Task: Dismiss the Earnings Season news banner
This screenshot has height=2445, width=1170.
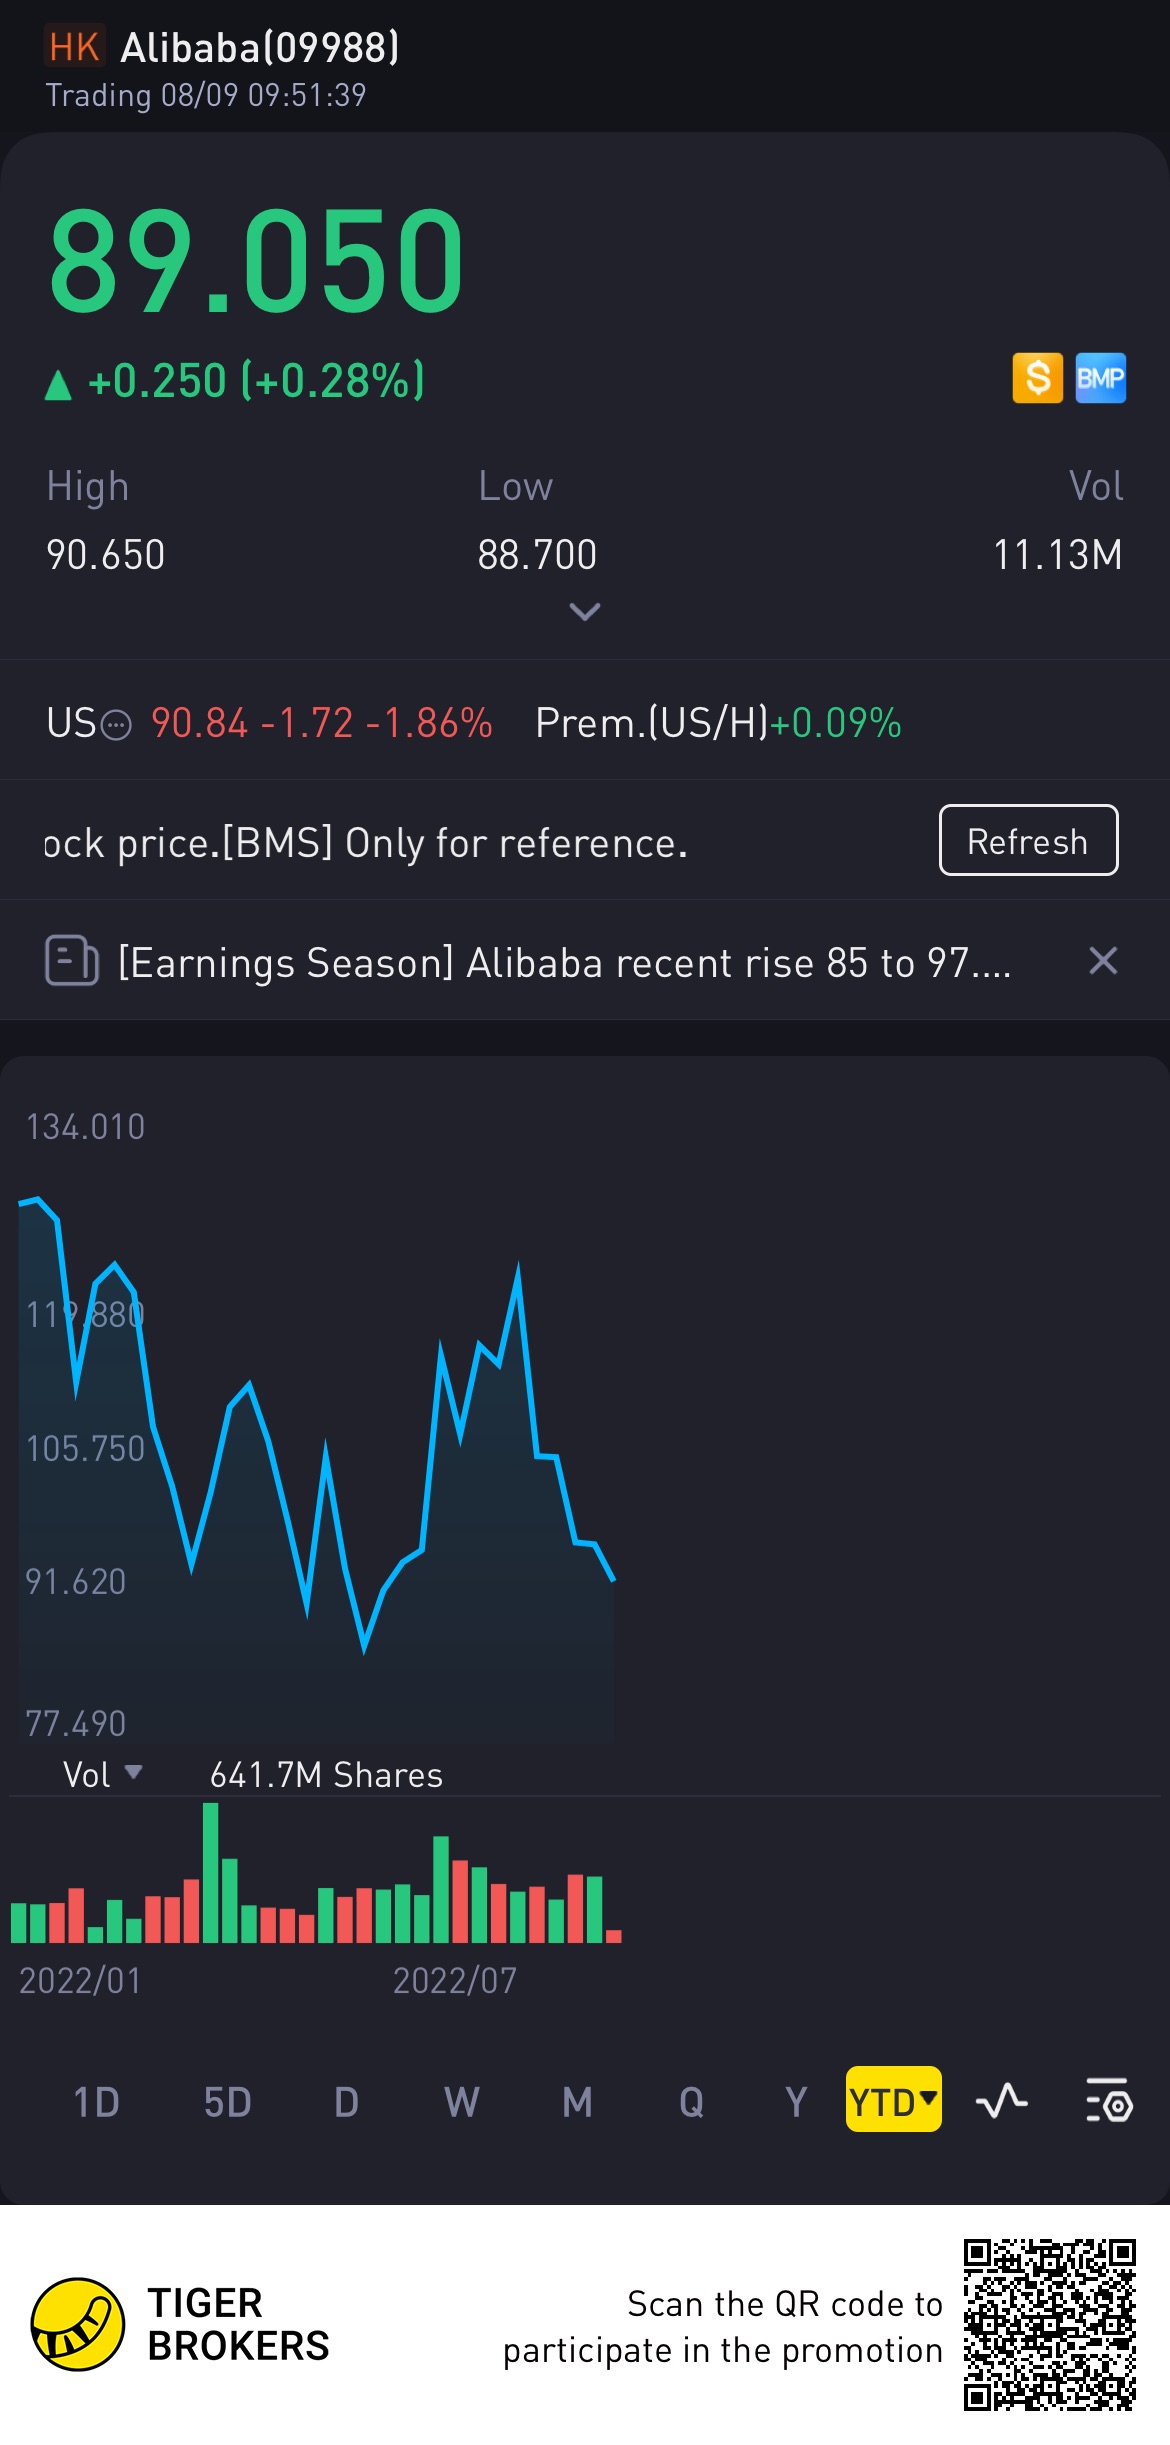Action: point(1102,961)
